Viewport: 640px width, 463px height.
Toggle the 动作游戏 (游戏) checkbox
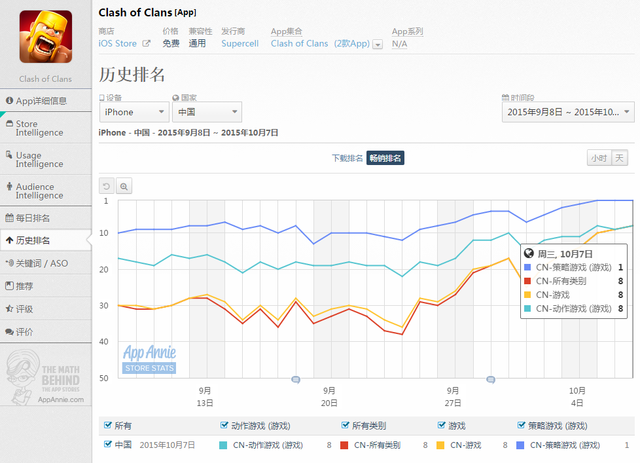[224, 425]
